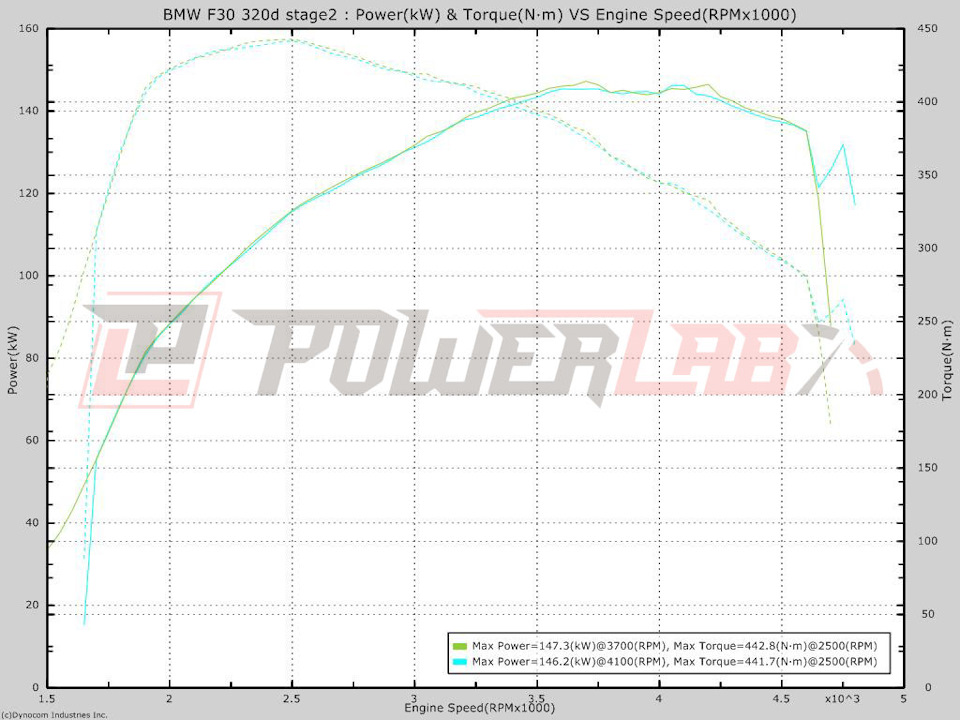Select the chart title 'BMW F30 320d stage2'
Image resolution: width=960 pixels, height=720 pixels.
tap(250, 15)
